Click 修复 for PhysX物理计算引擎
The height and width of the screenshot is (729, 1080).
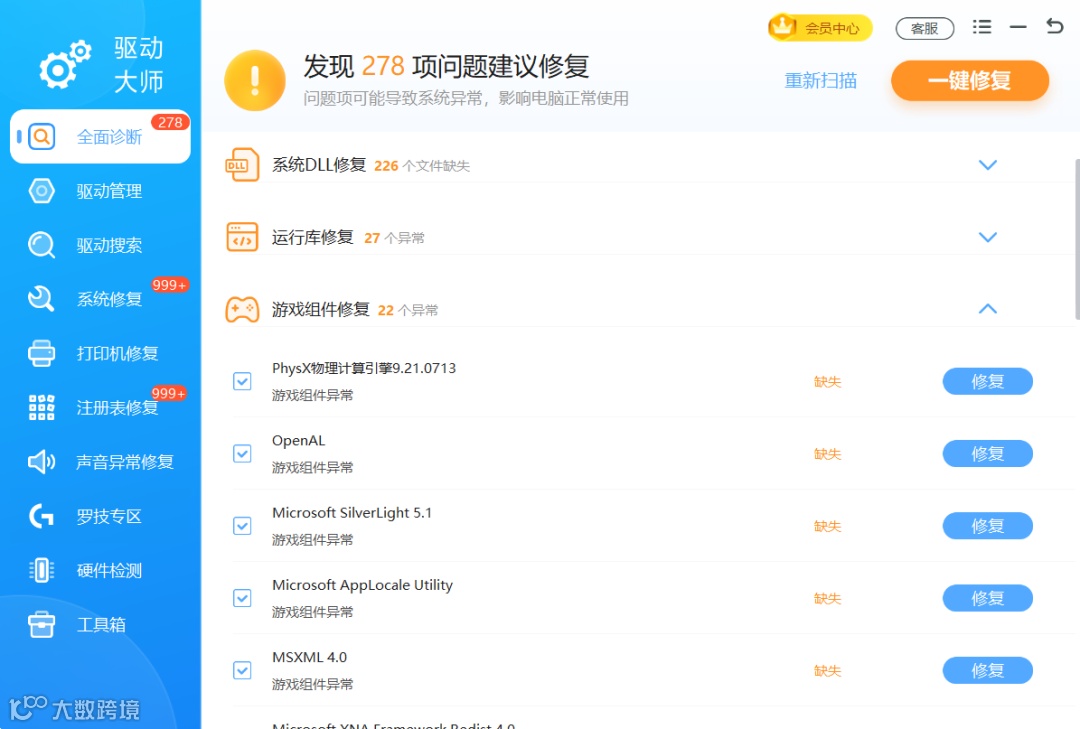[x=988, y=381]
